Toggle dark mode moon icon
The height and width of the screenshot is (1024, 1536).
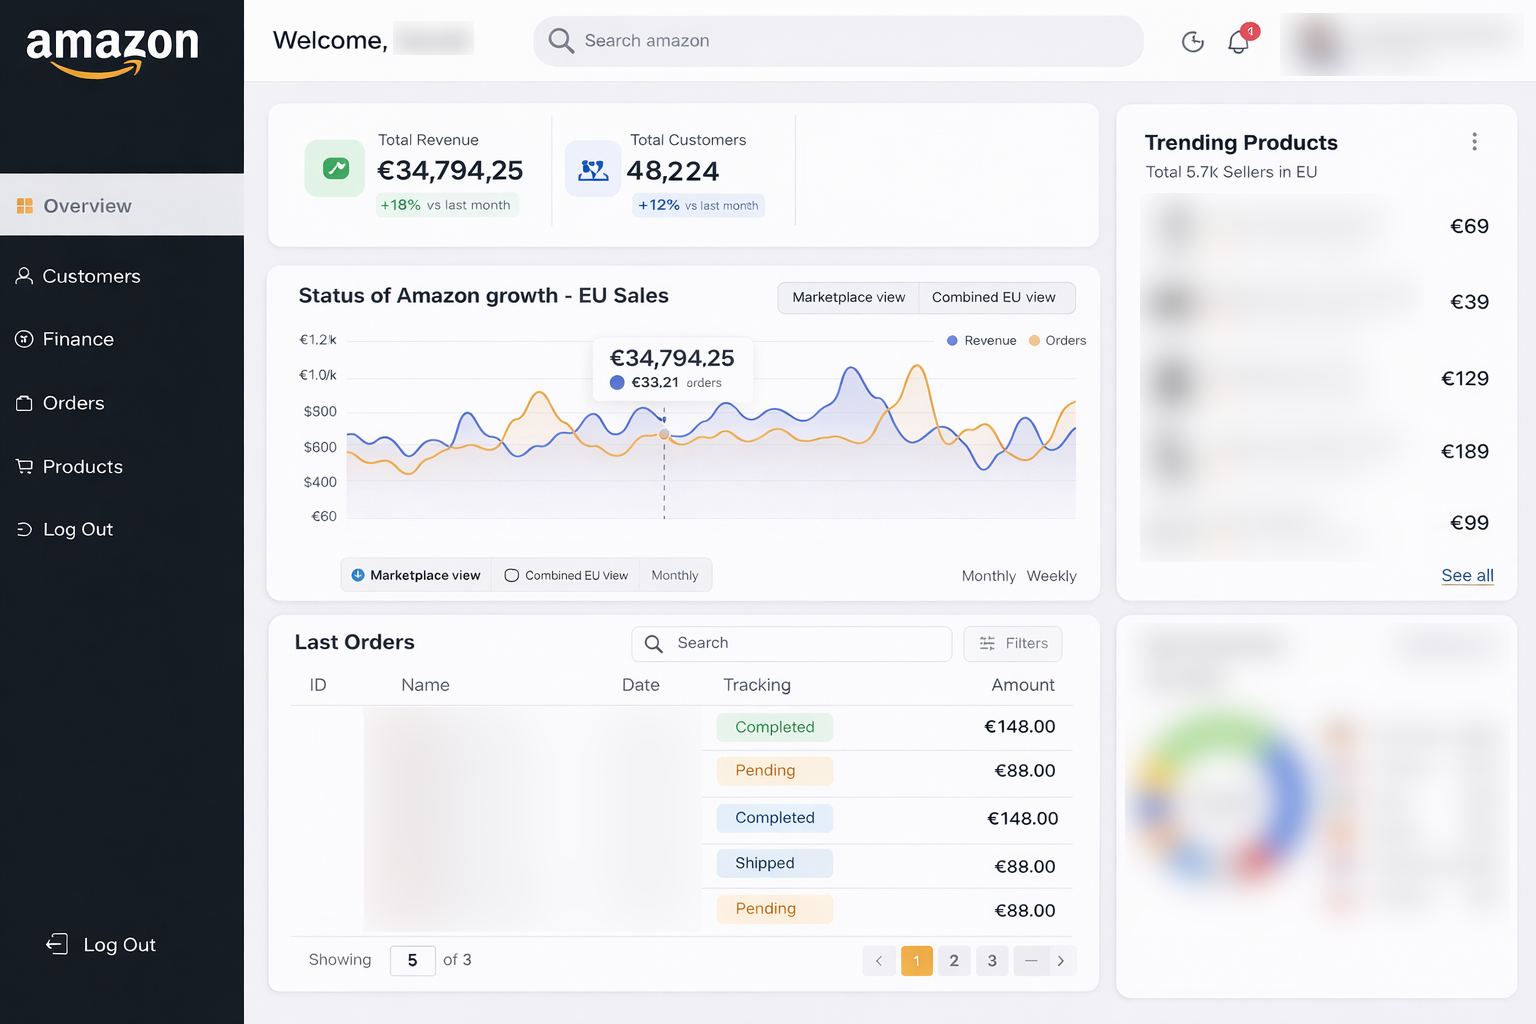tap(1192, 42)
